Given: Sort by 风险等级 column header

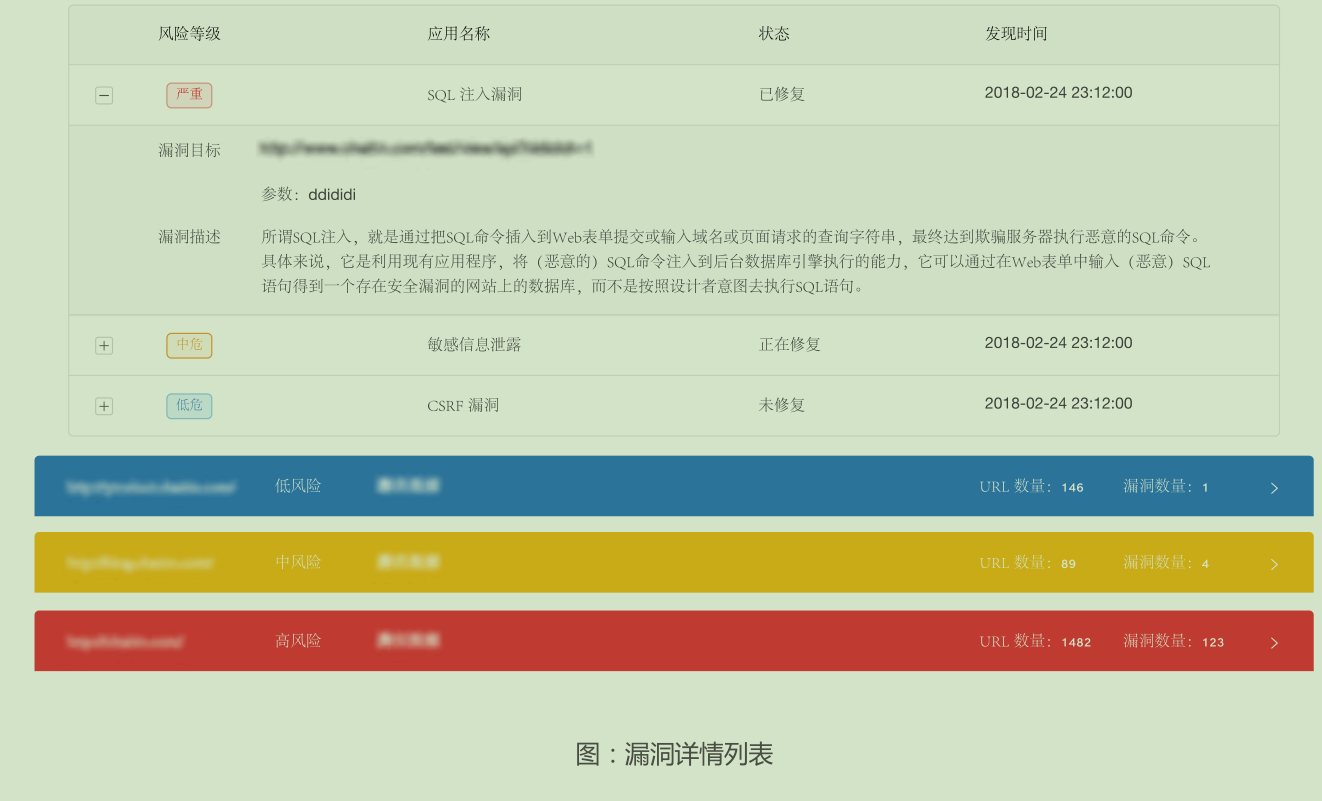Looking at the screenshot, I should (189, 34).
